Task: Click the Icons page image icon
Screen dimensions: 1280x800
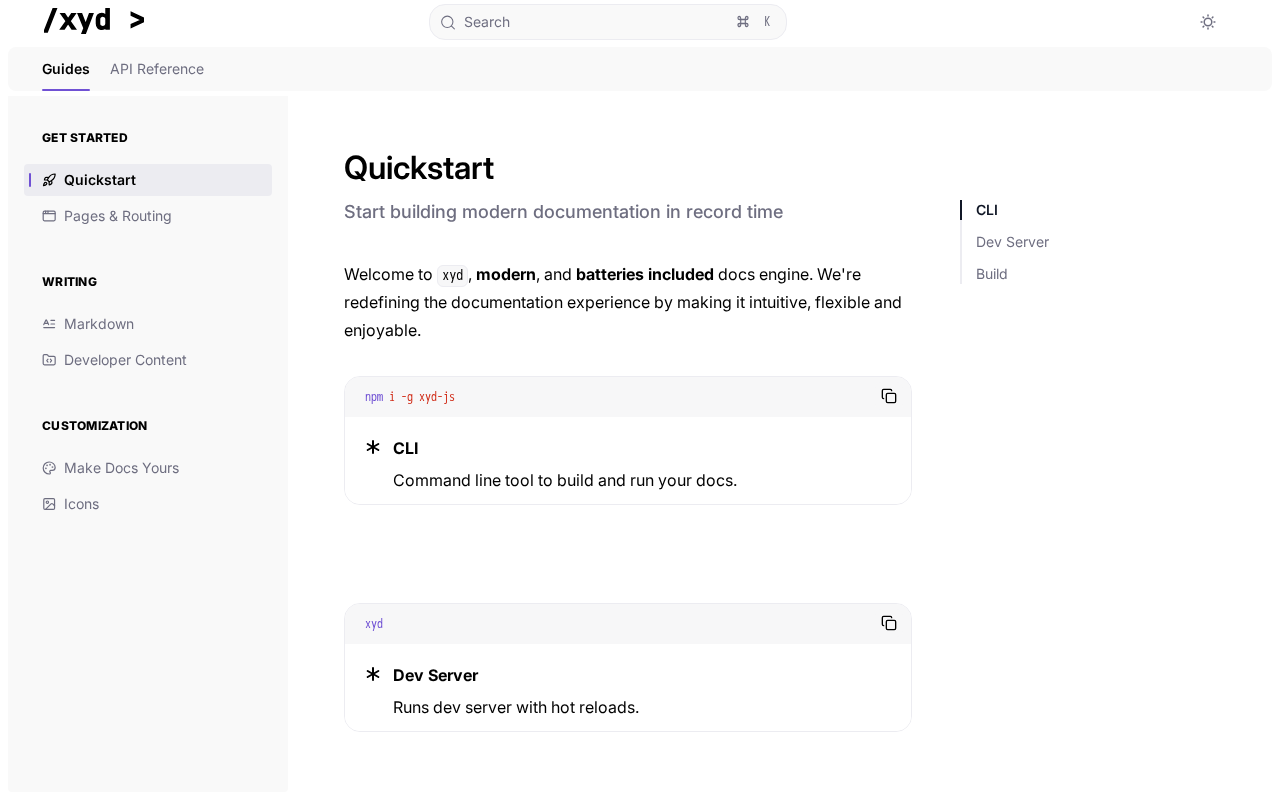Action: pos(49,504)
